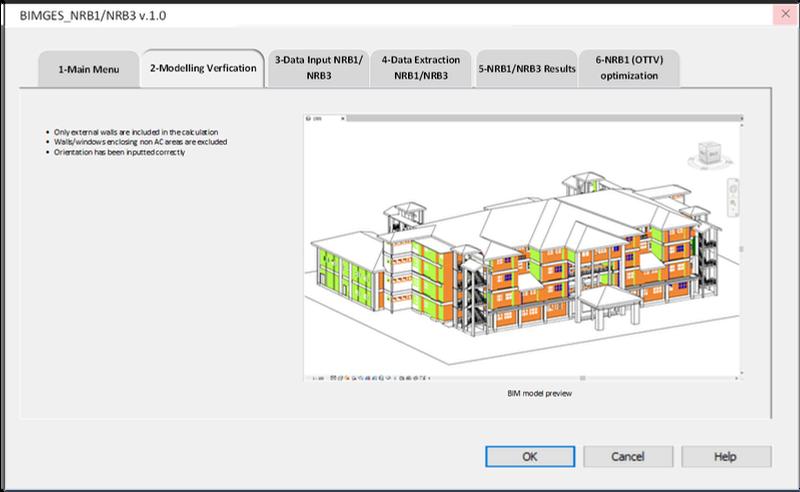Click the ViewCube in the BIM preview

(710, 155)
